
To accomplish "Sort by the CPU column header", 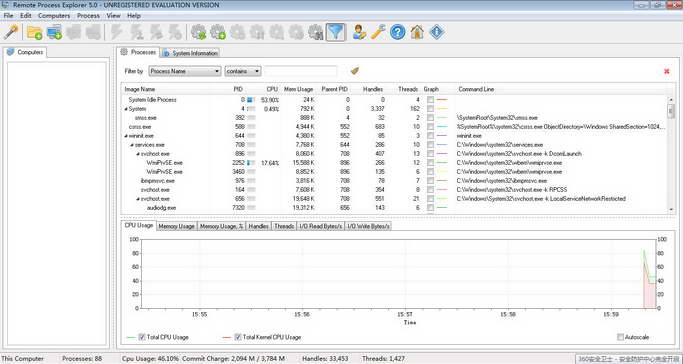I will point(272,89).
